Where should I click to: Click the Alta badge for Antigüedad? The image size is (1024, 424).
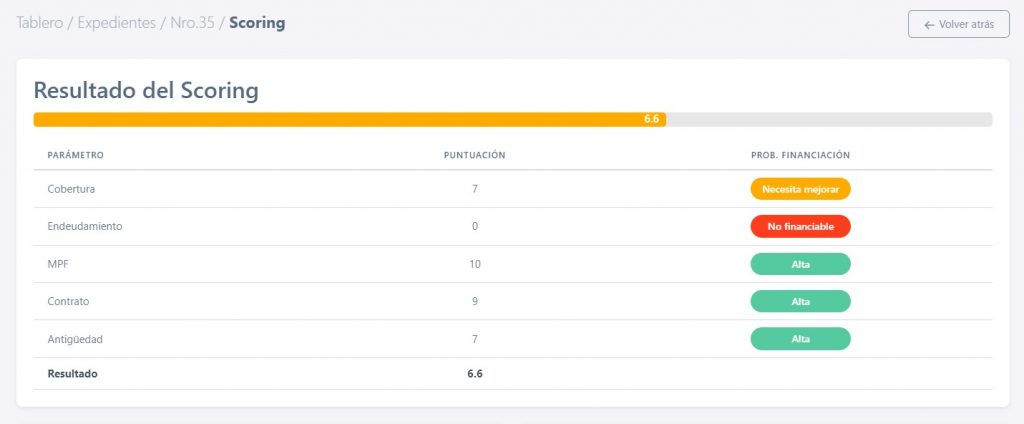(x=800, y=339)
